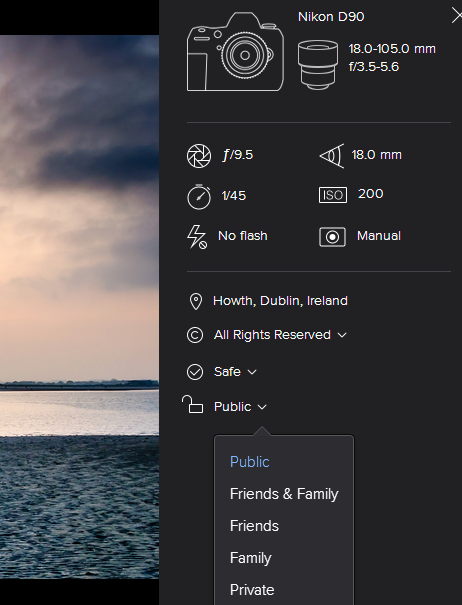Click the Nikon D90 camera name
The height and width of the screenshot is (605, 462).
[331, 17]
